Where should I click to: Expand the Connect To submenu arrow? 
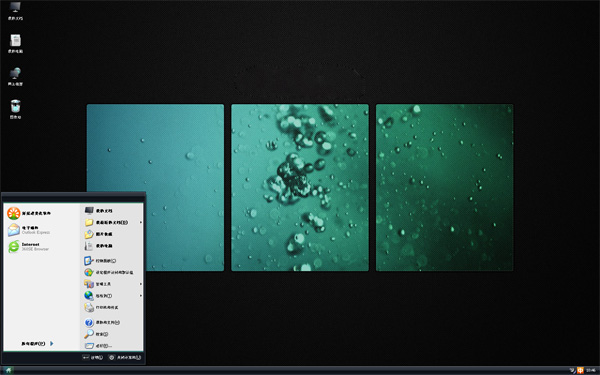click(141, 295)
